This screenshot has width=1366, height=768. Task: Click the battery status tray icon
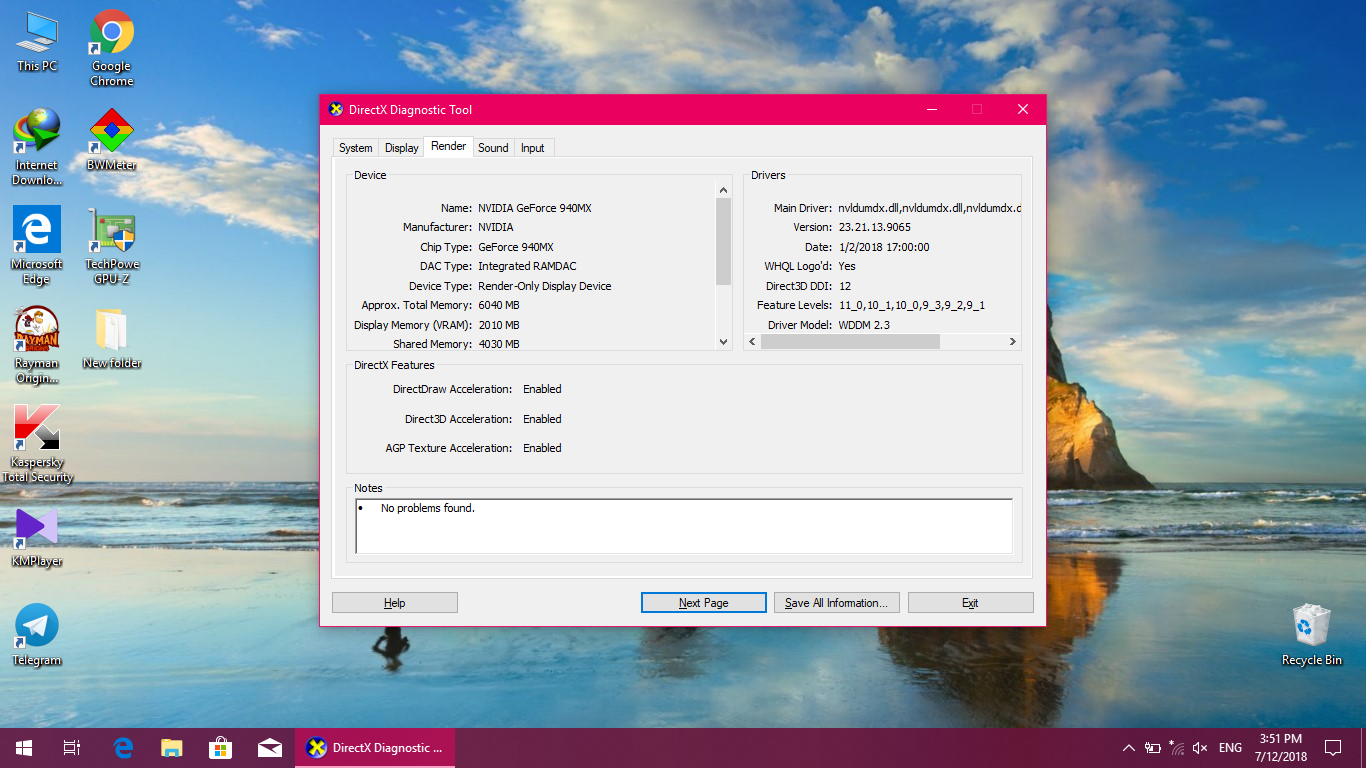coord(1153,748)
